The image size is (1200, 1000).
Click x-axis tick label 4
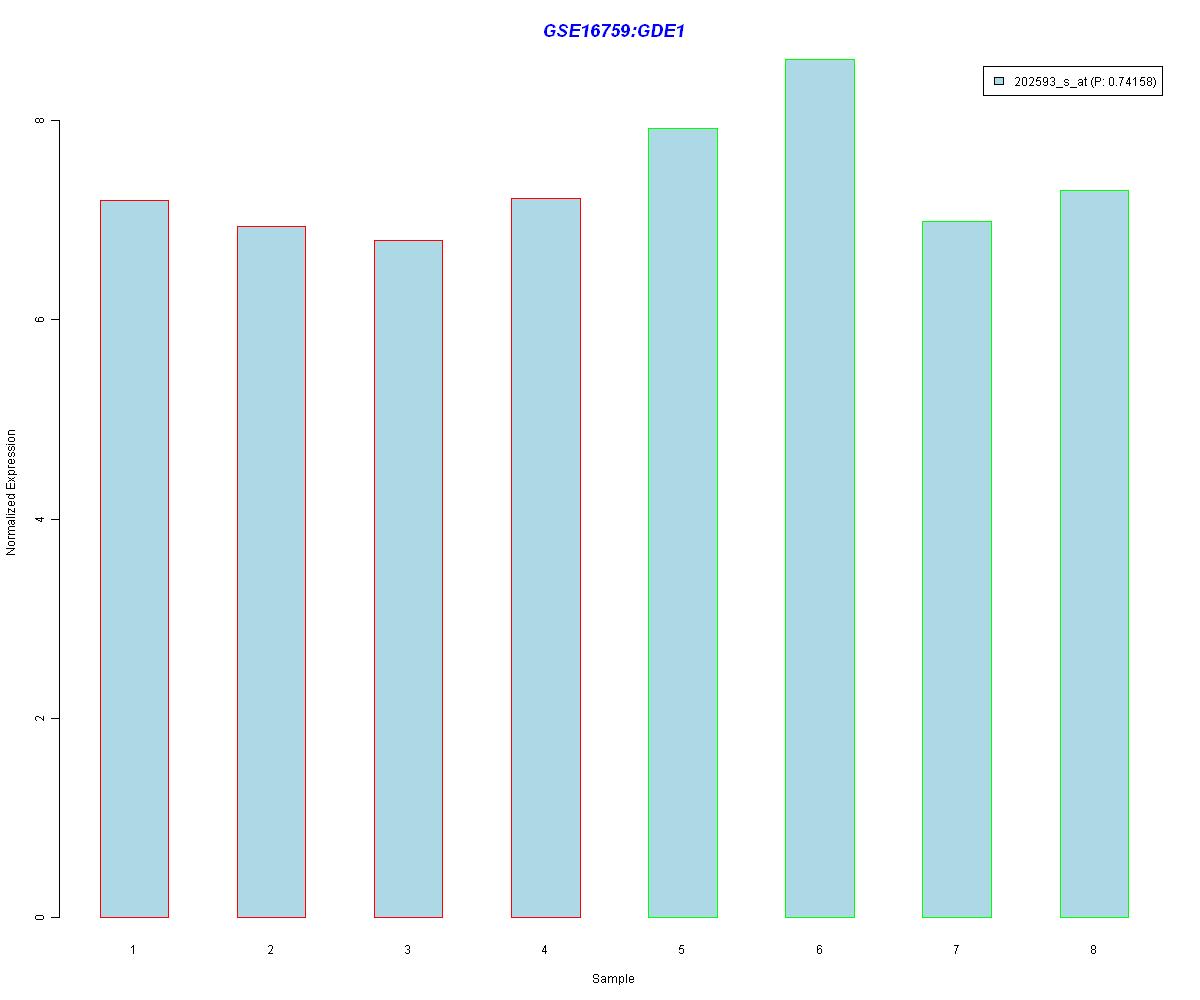544,949
